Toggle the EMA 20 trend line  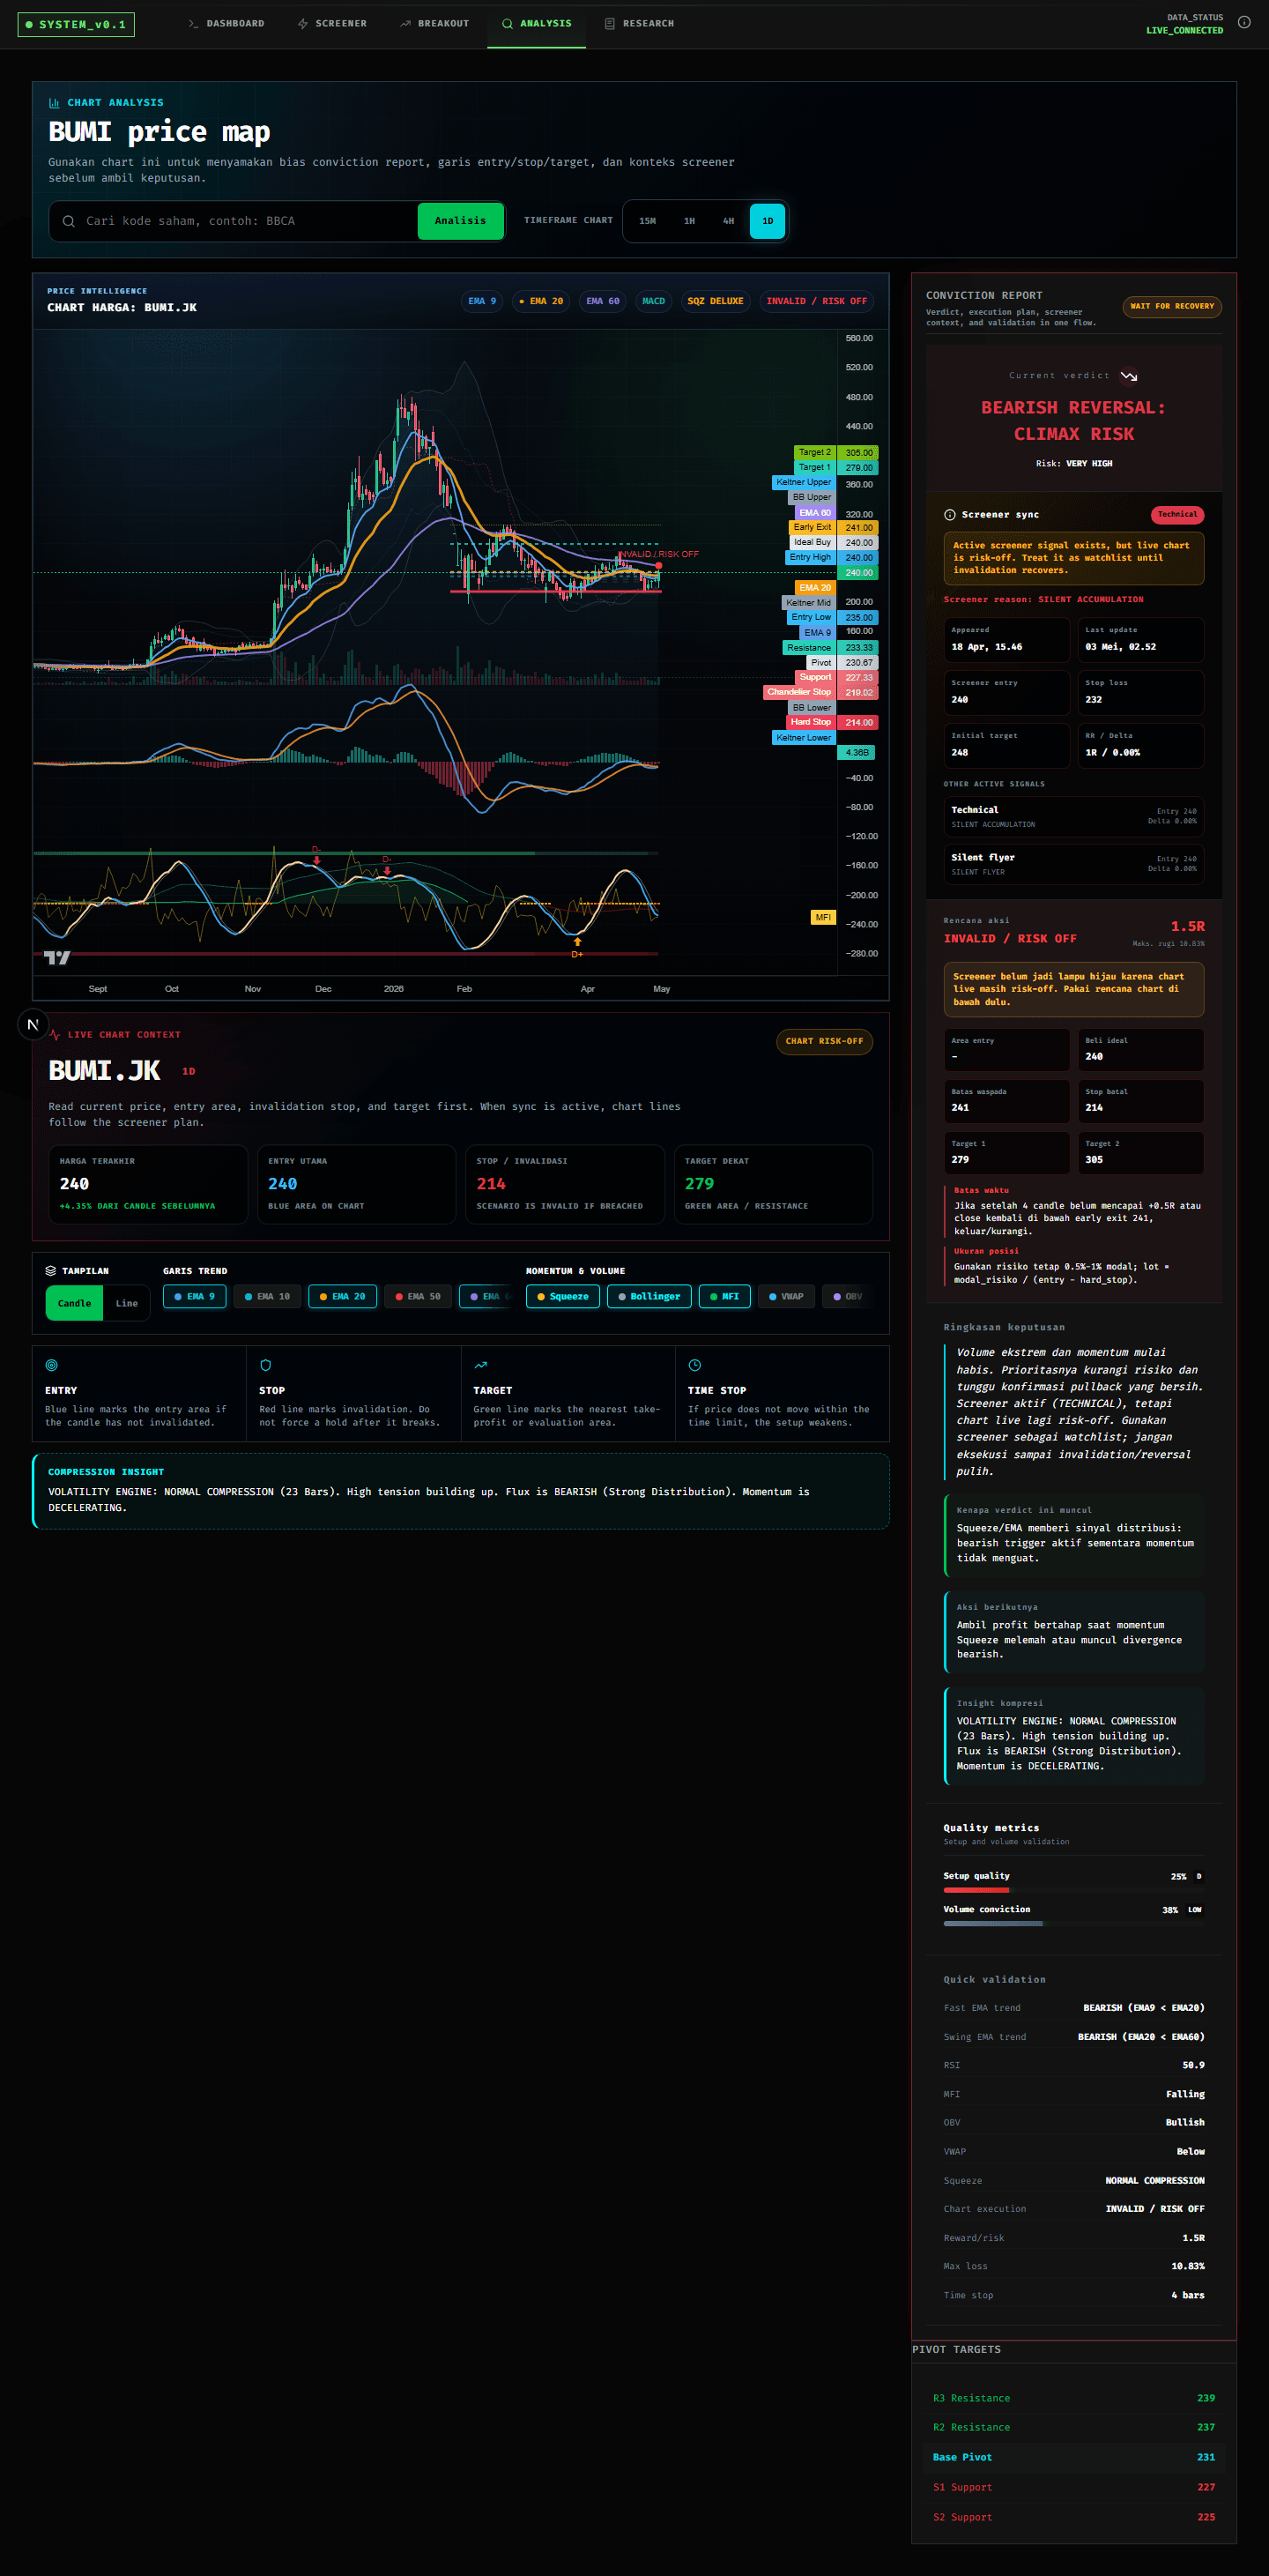(343, 1297)
